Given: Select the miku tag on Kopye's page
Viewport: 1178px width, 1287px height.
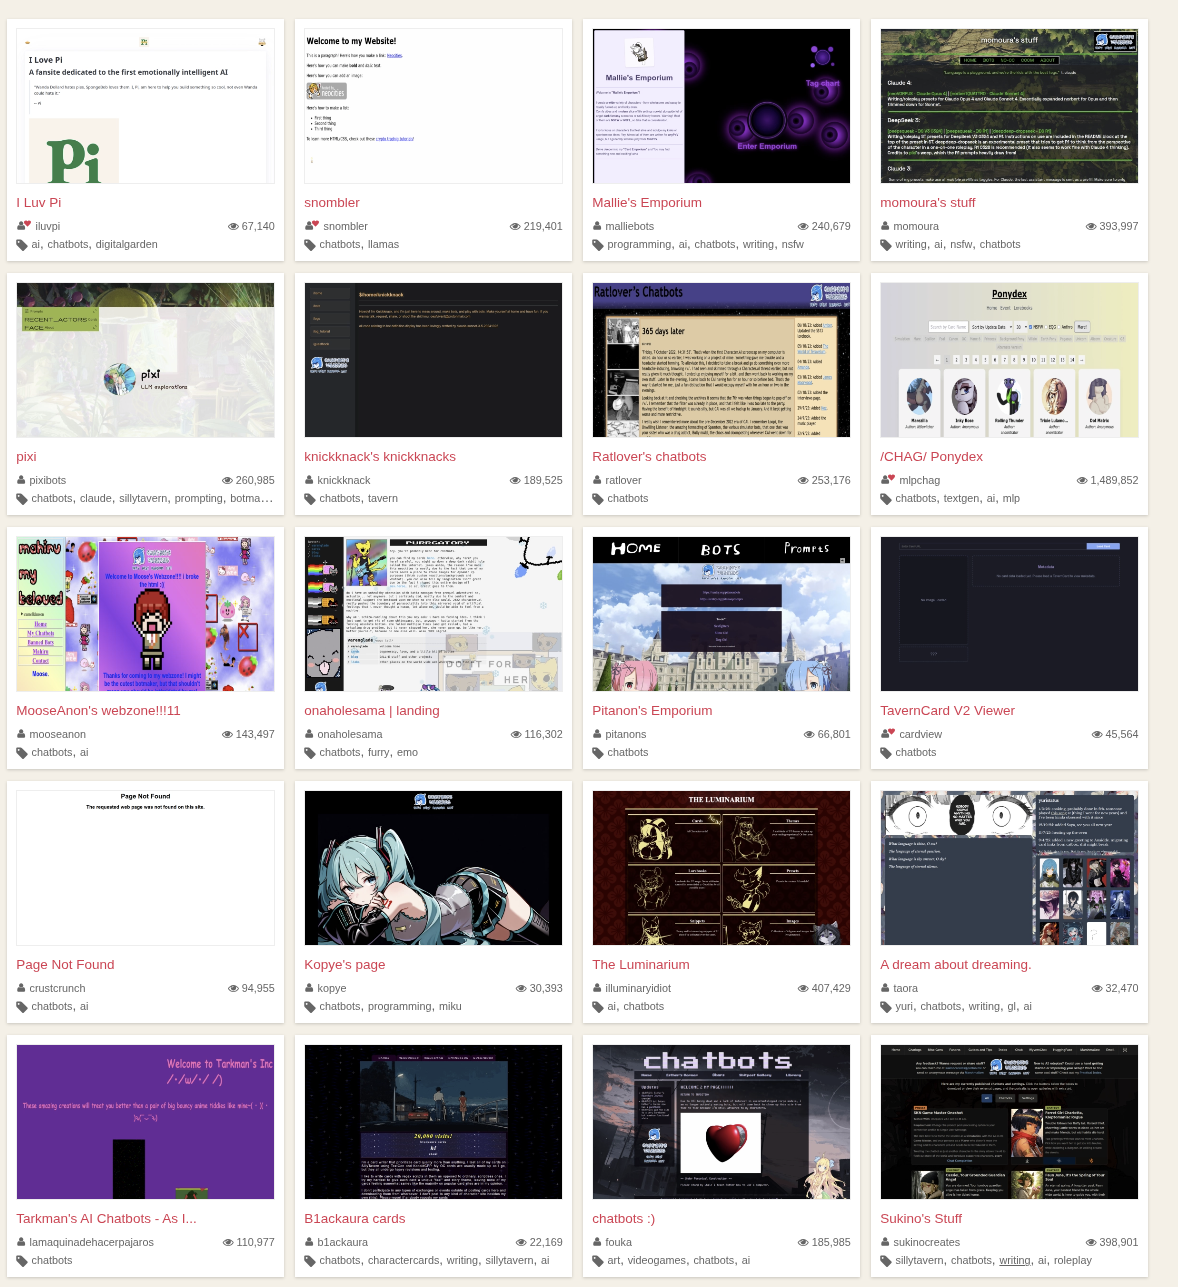Looking at the screenshot, I should pyautogui.click(x=450, y=1006).
